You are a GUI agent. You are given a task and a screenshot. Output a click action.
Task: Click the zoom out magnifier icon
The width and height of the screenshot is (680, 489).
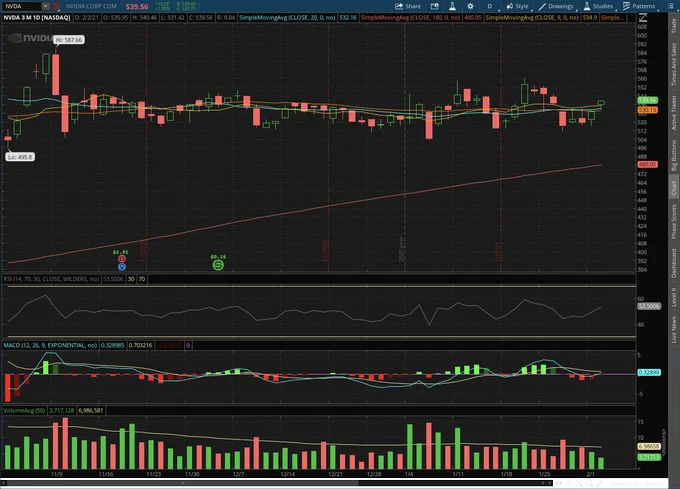588,483
